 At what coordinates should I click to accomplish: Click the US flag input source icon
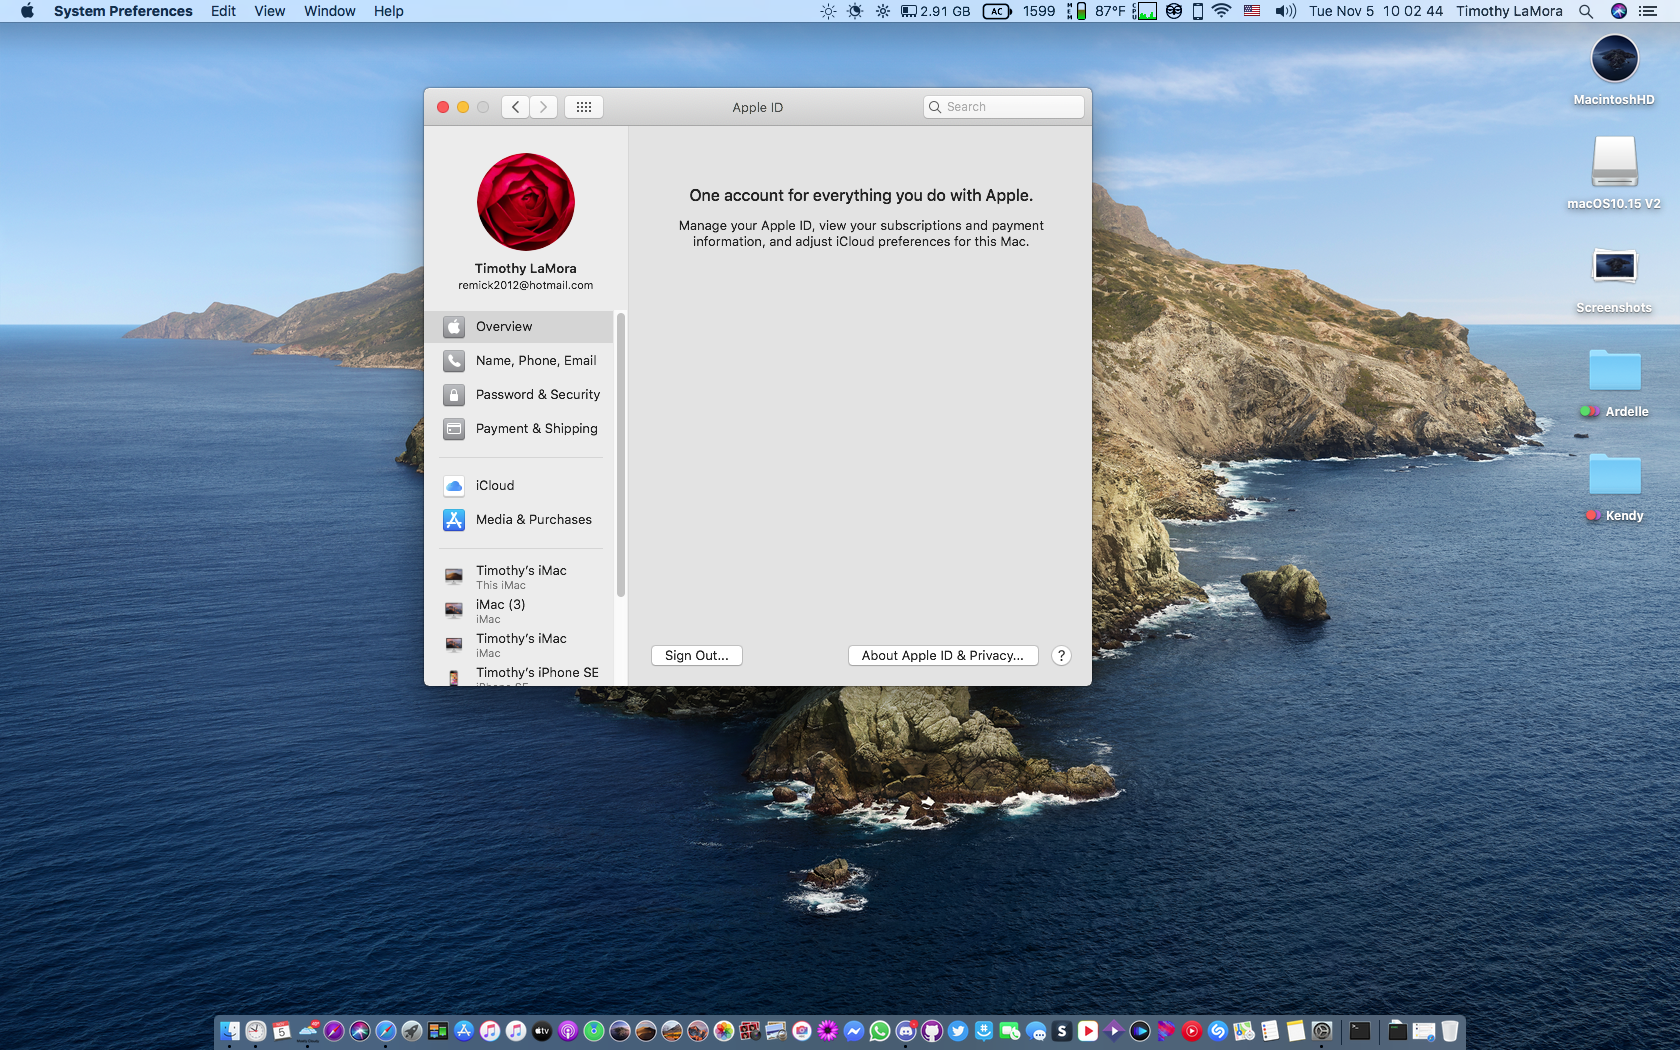pos(1252,11)
